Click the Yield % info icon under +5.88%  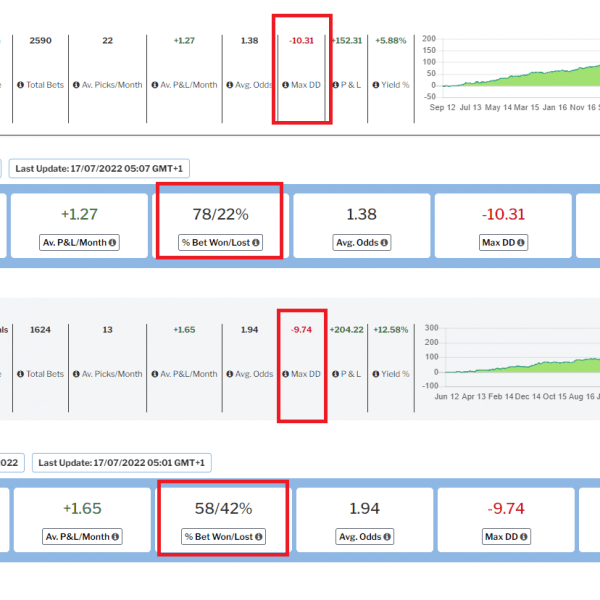pyautogui.click(x=376, y=85)
